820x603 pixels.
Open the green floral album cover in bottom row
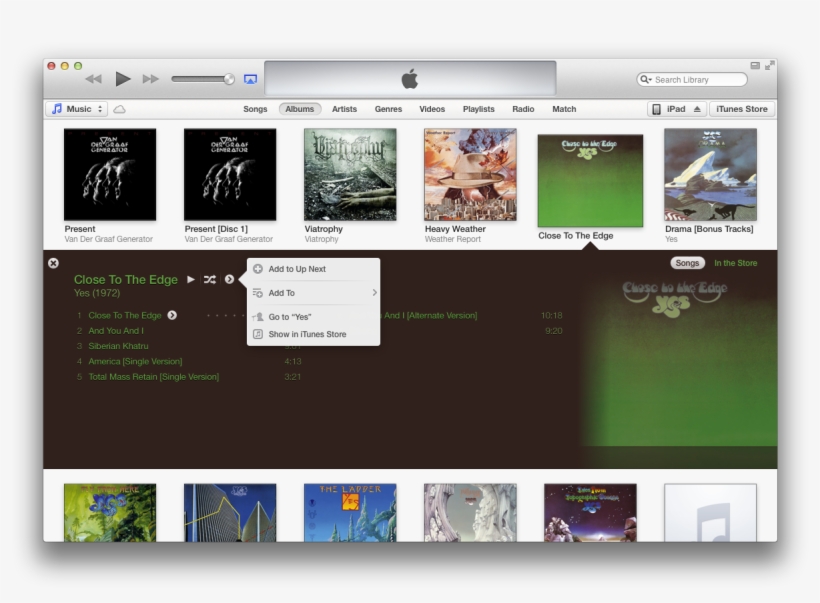[x=110, y=513]
